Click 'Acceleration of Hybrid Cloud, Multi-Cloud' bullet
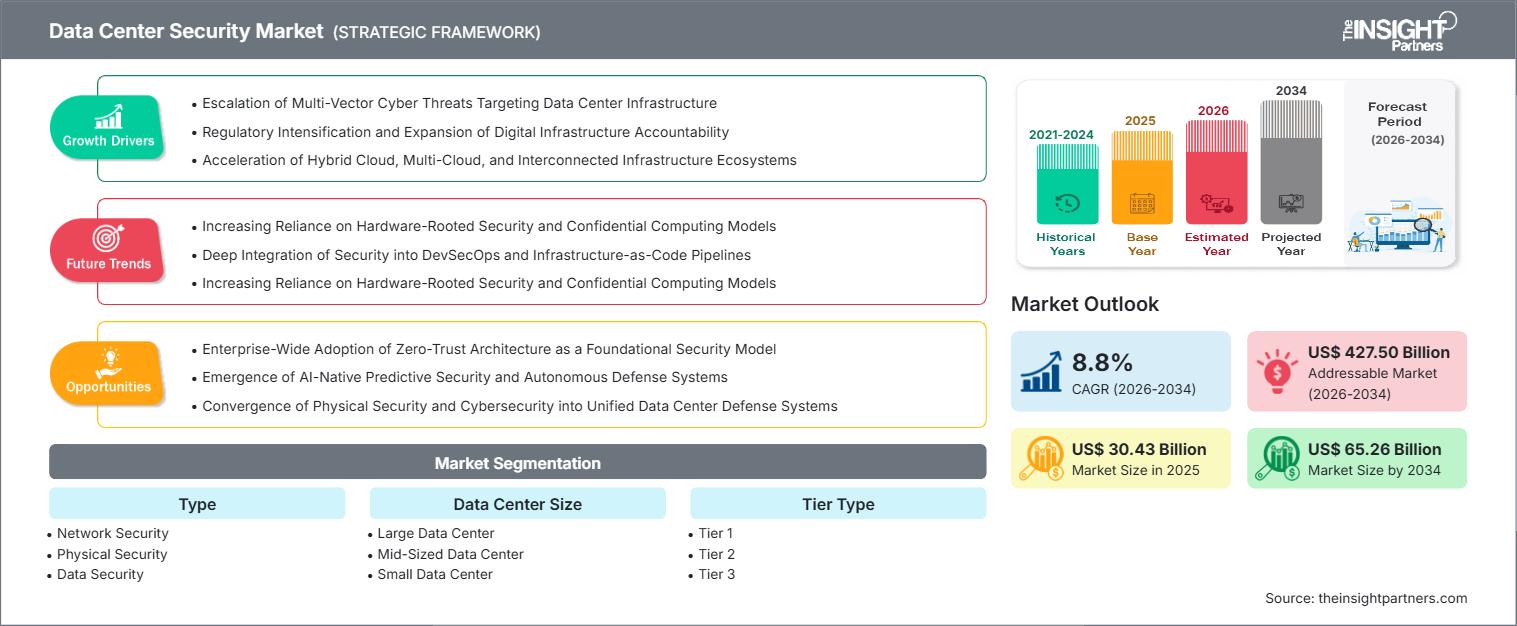 click(499, 160)
